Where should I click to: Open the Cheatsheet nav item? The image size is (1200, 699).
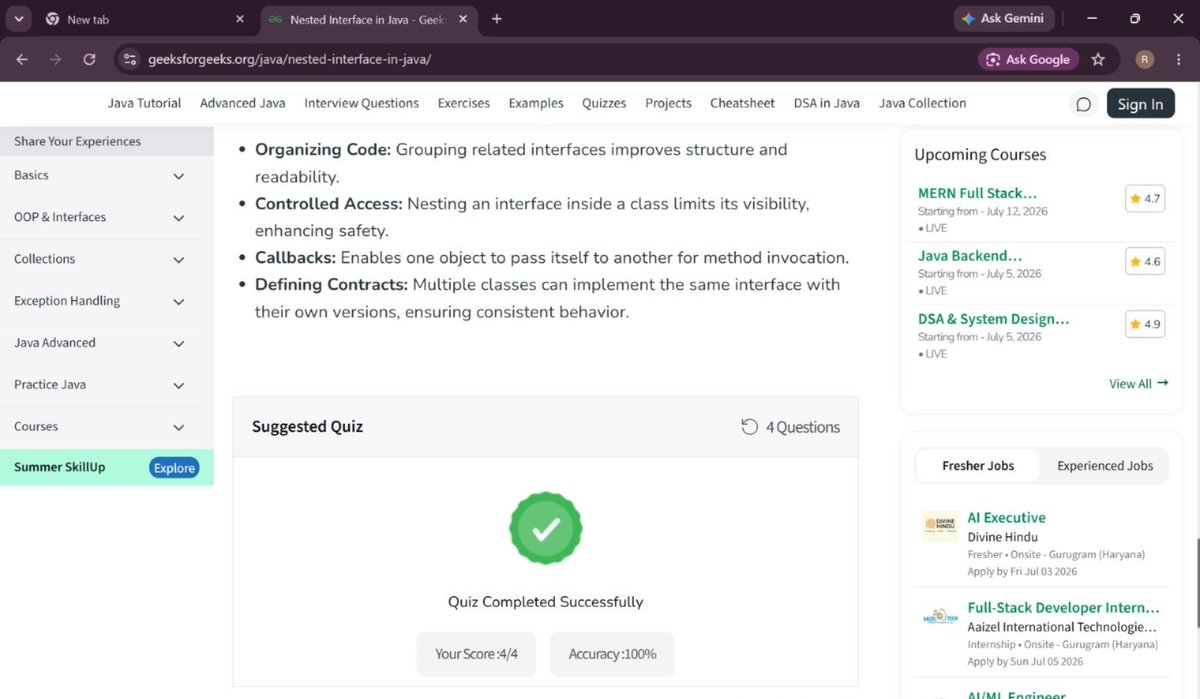click(742, 103)
